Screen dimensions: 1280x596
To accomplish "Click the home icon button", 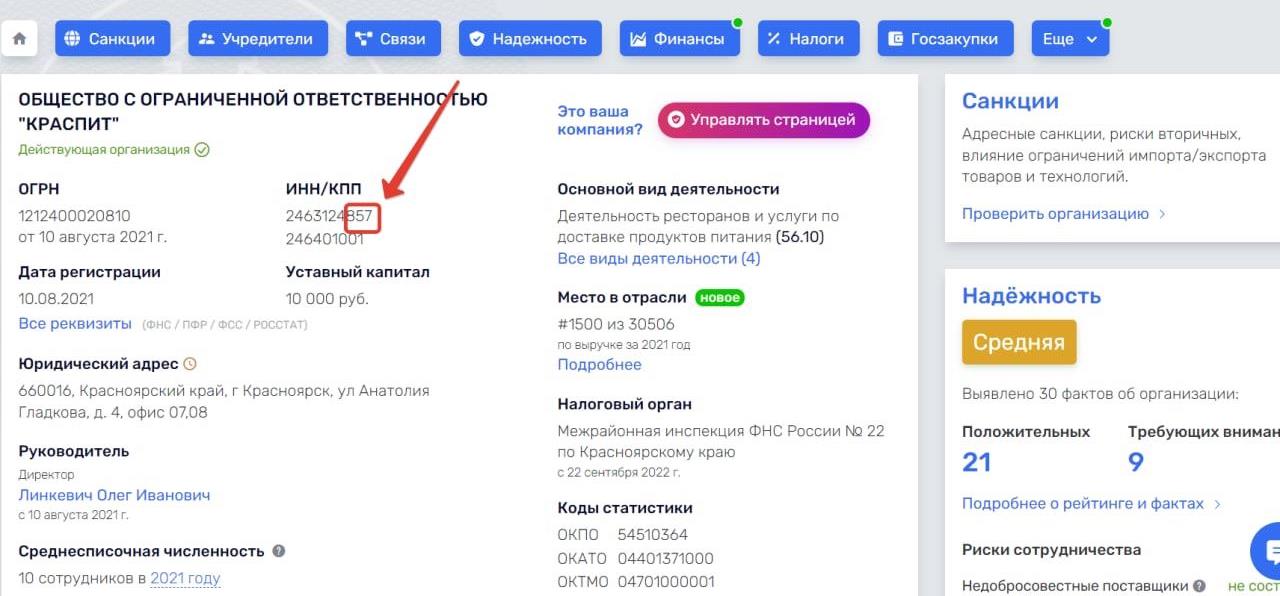I will pos(19,39).
